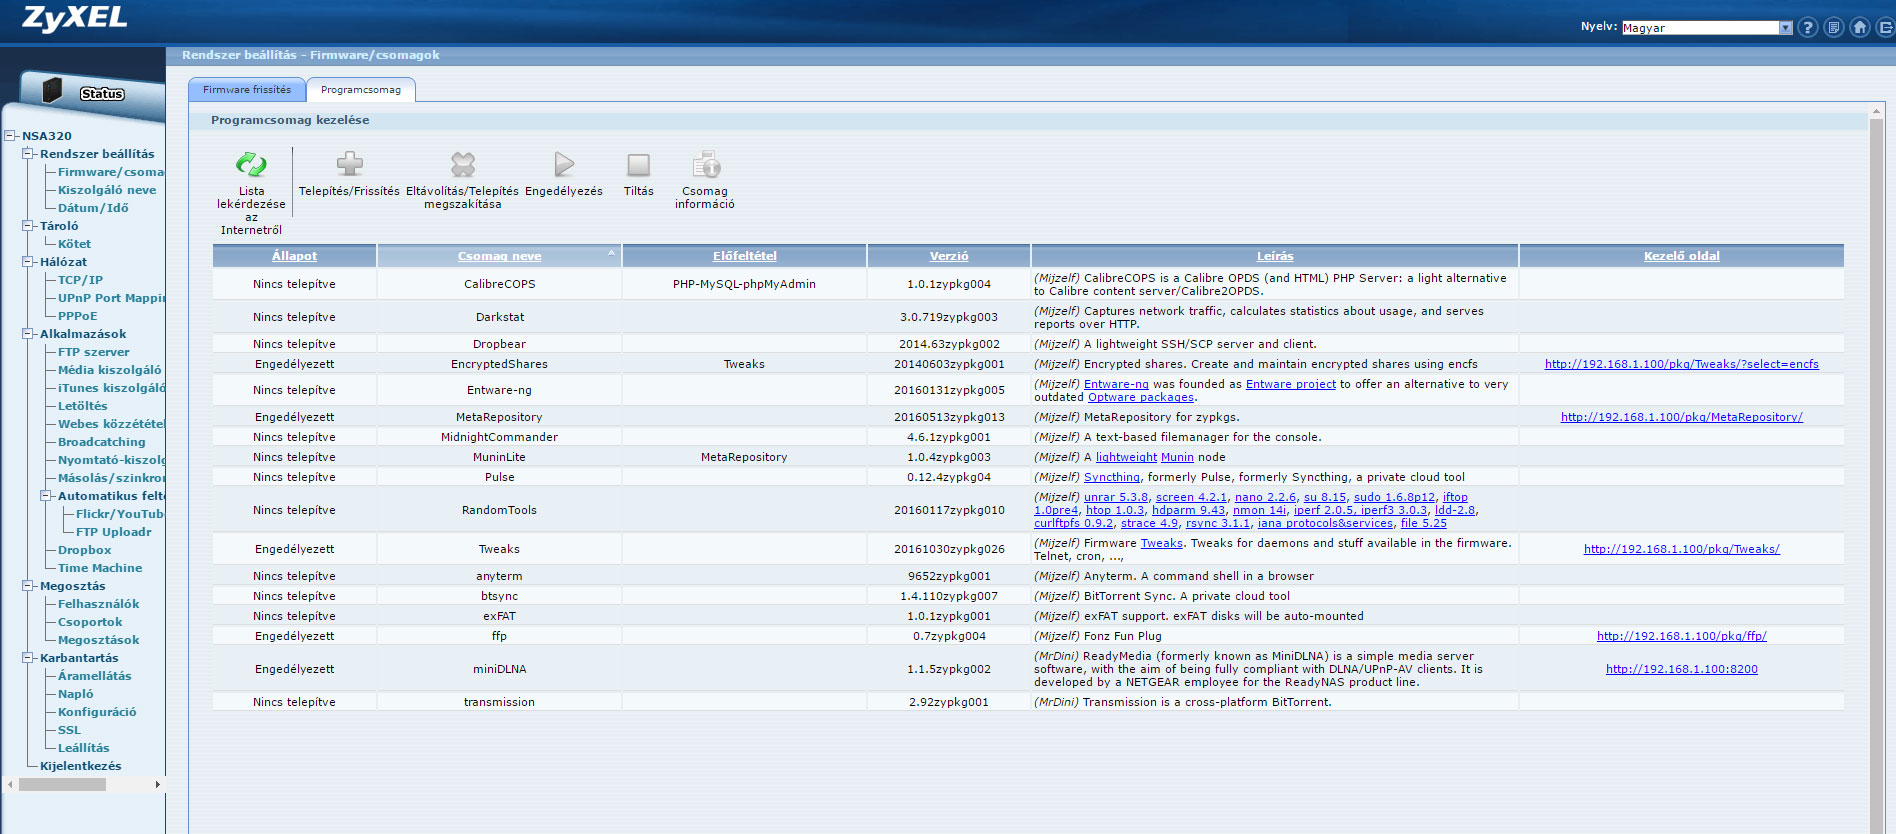Open the pkg/Tweaks/ management link
1896x834 pixels.
coord(1682,549)
